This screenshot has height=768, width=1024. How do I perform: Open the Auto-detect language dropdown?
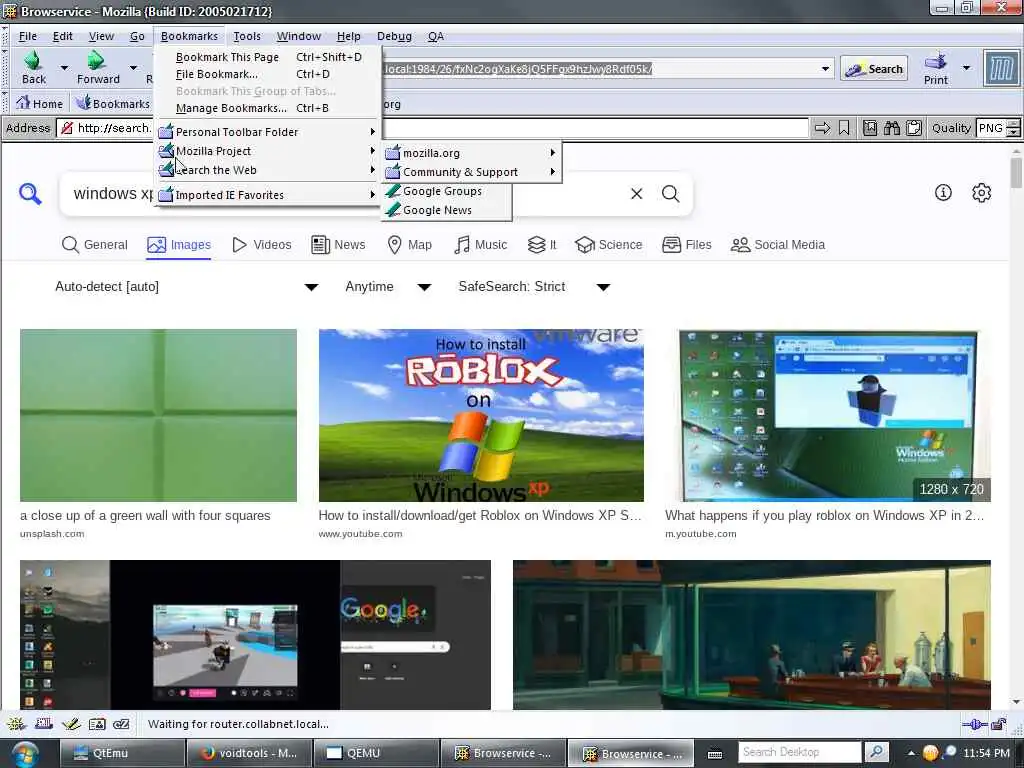[186, 287]
